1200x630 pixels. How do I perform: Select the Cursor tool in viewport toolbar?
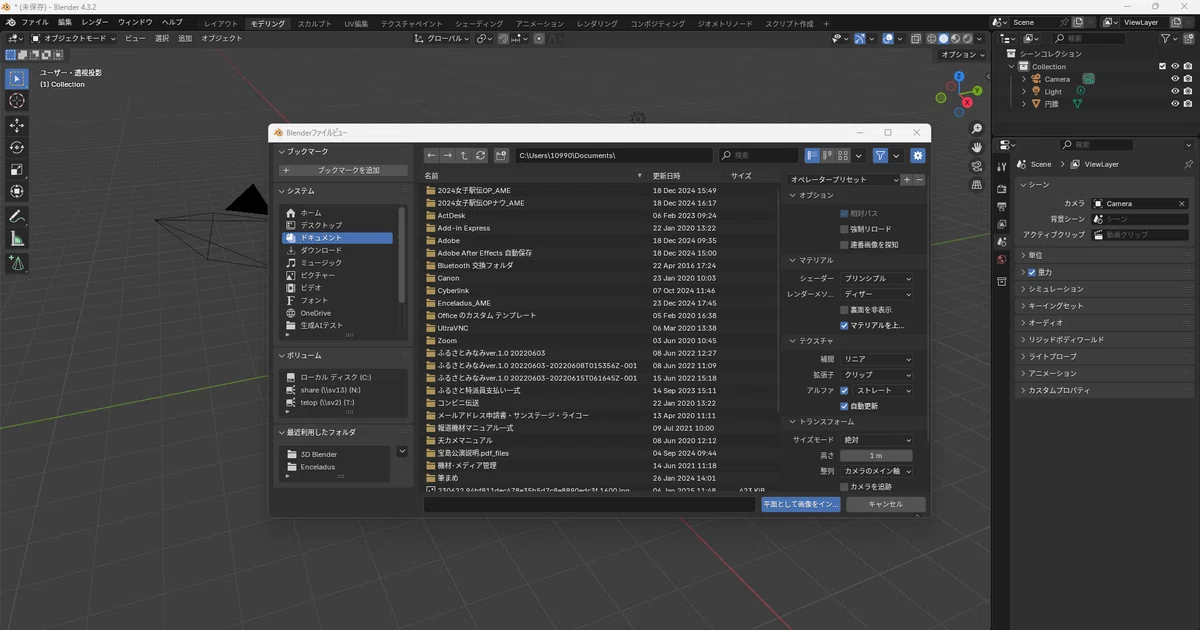(x=17, y=101)
